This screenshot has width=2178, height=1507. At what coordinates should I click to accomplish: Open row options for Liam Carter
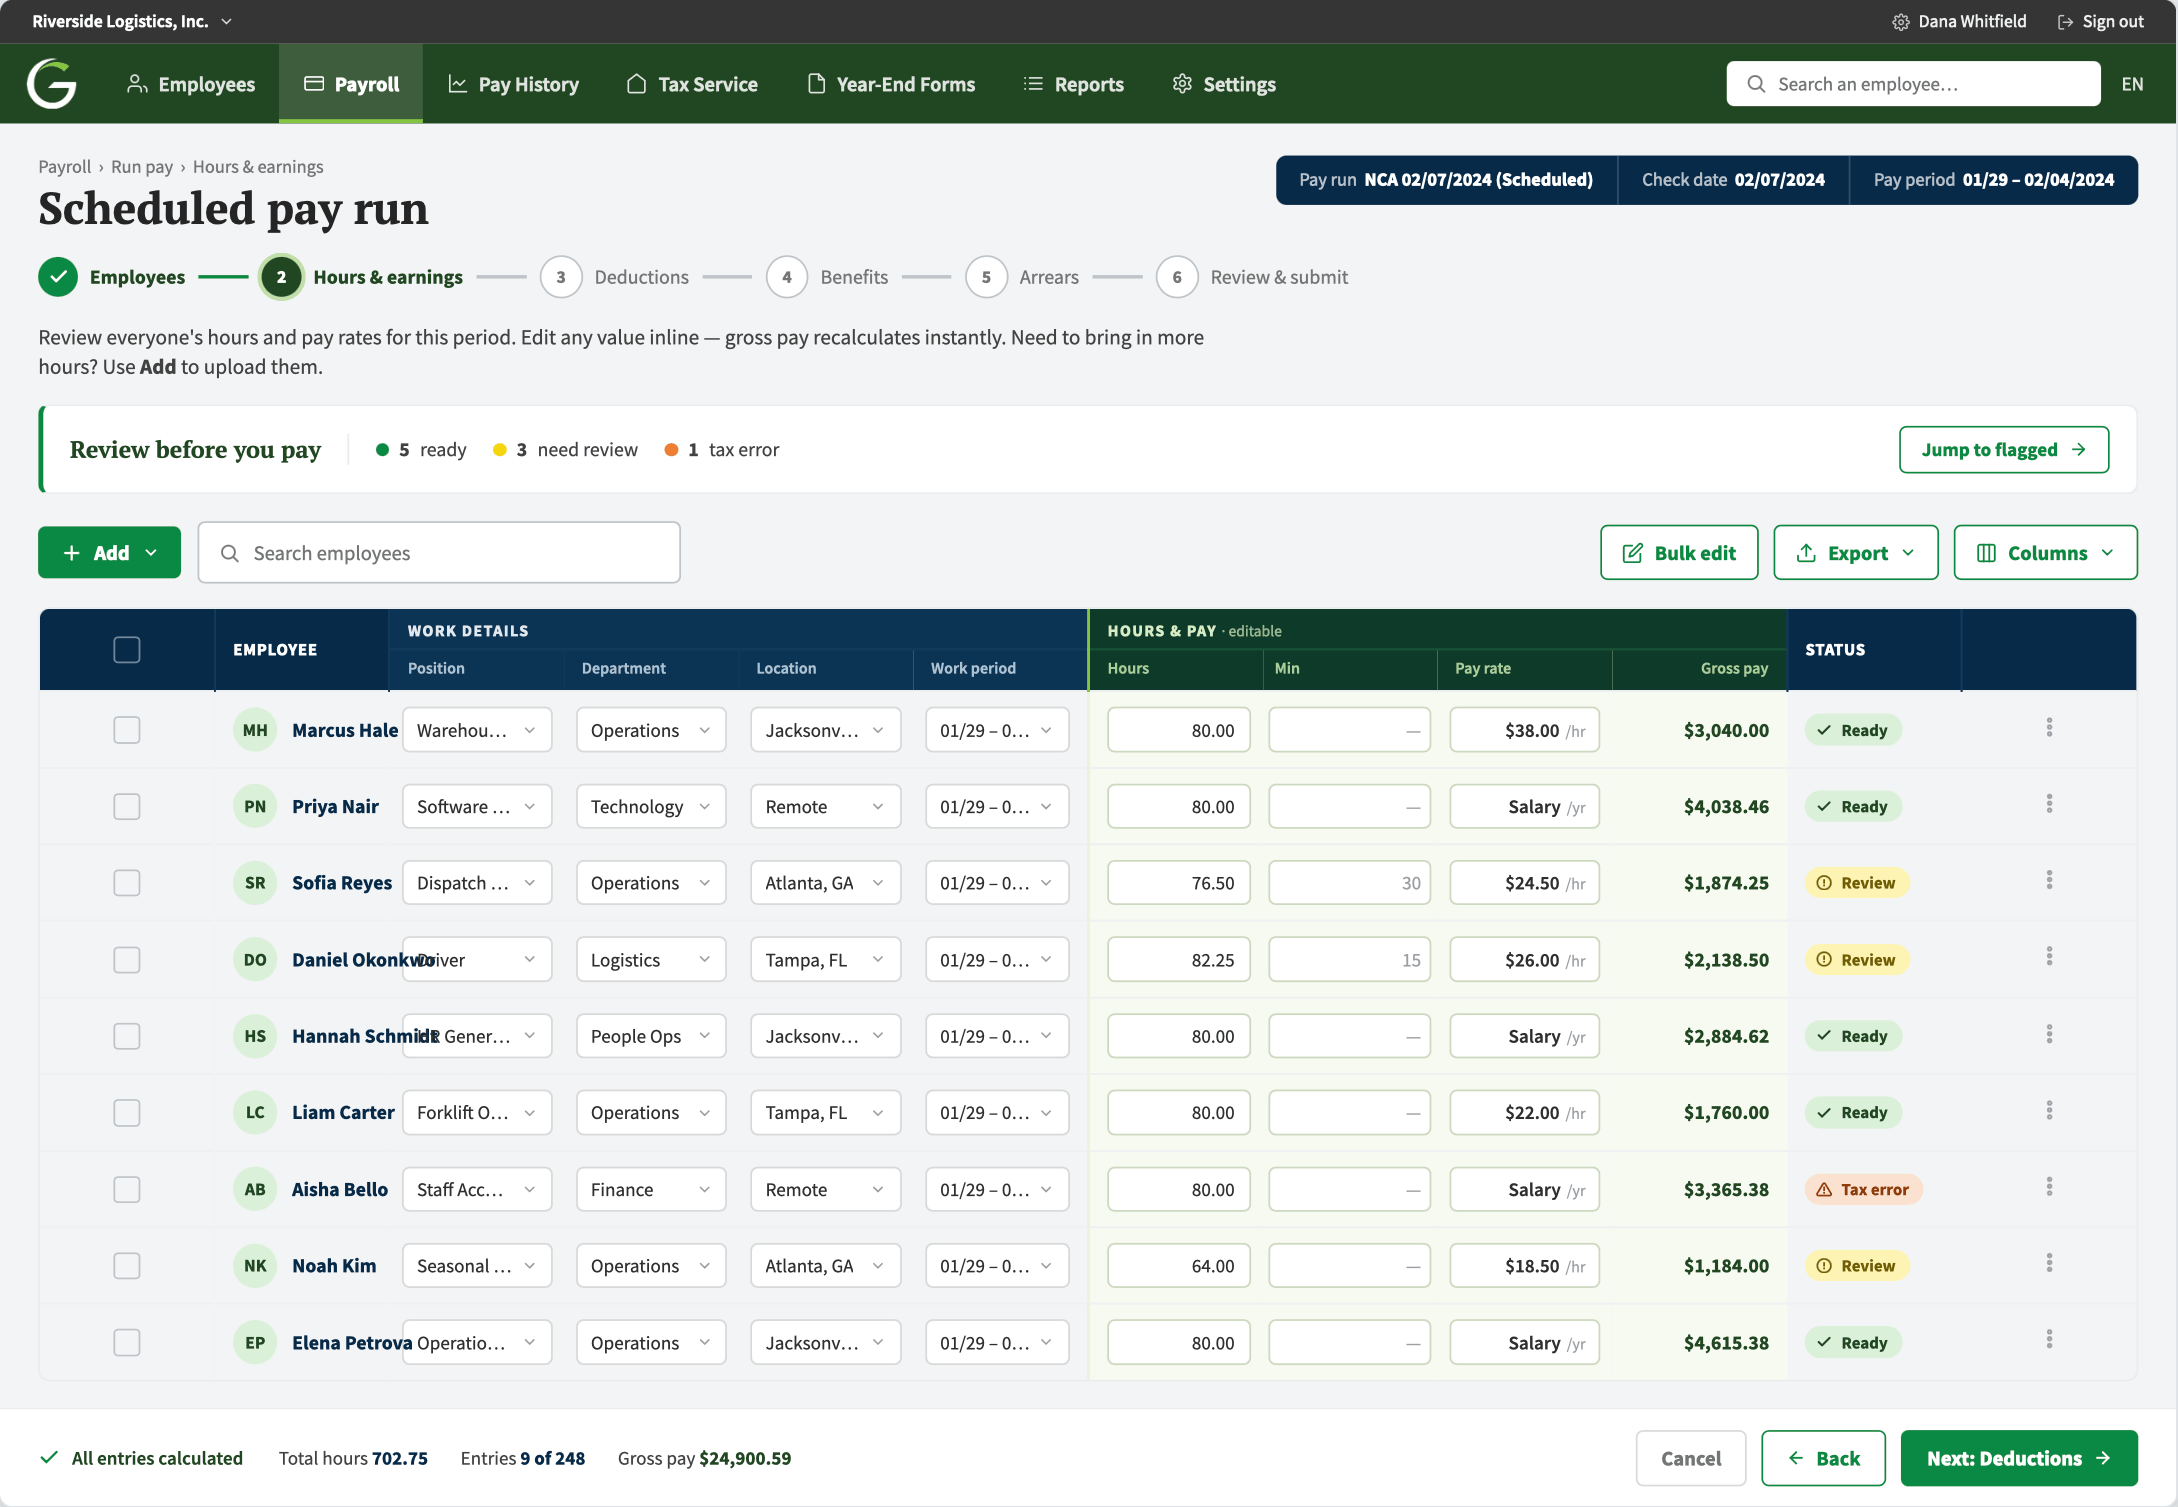coord(2049,1110)
